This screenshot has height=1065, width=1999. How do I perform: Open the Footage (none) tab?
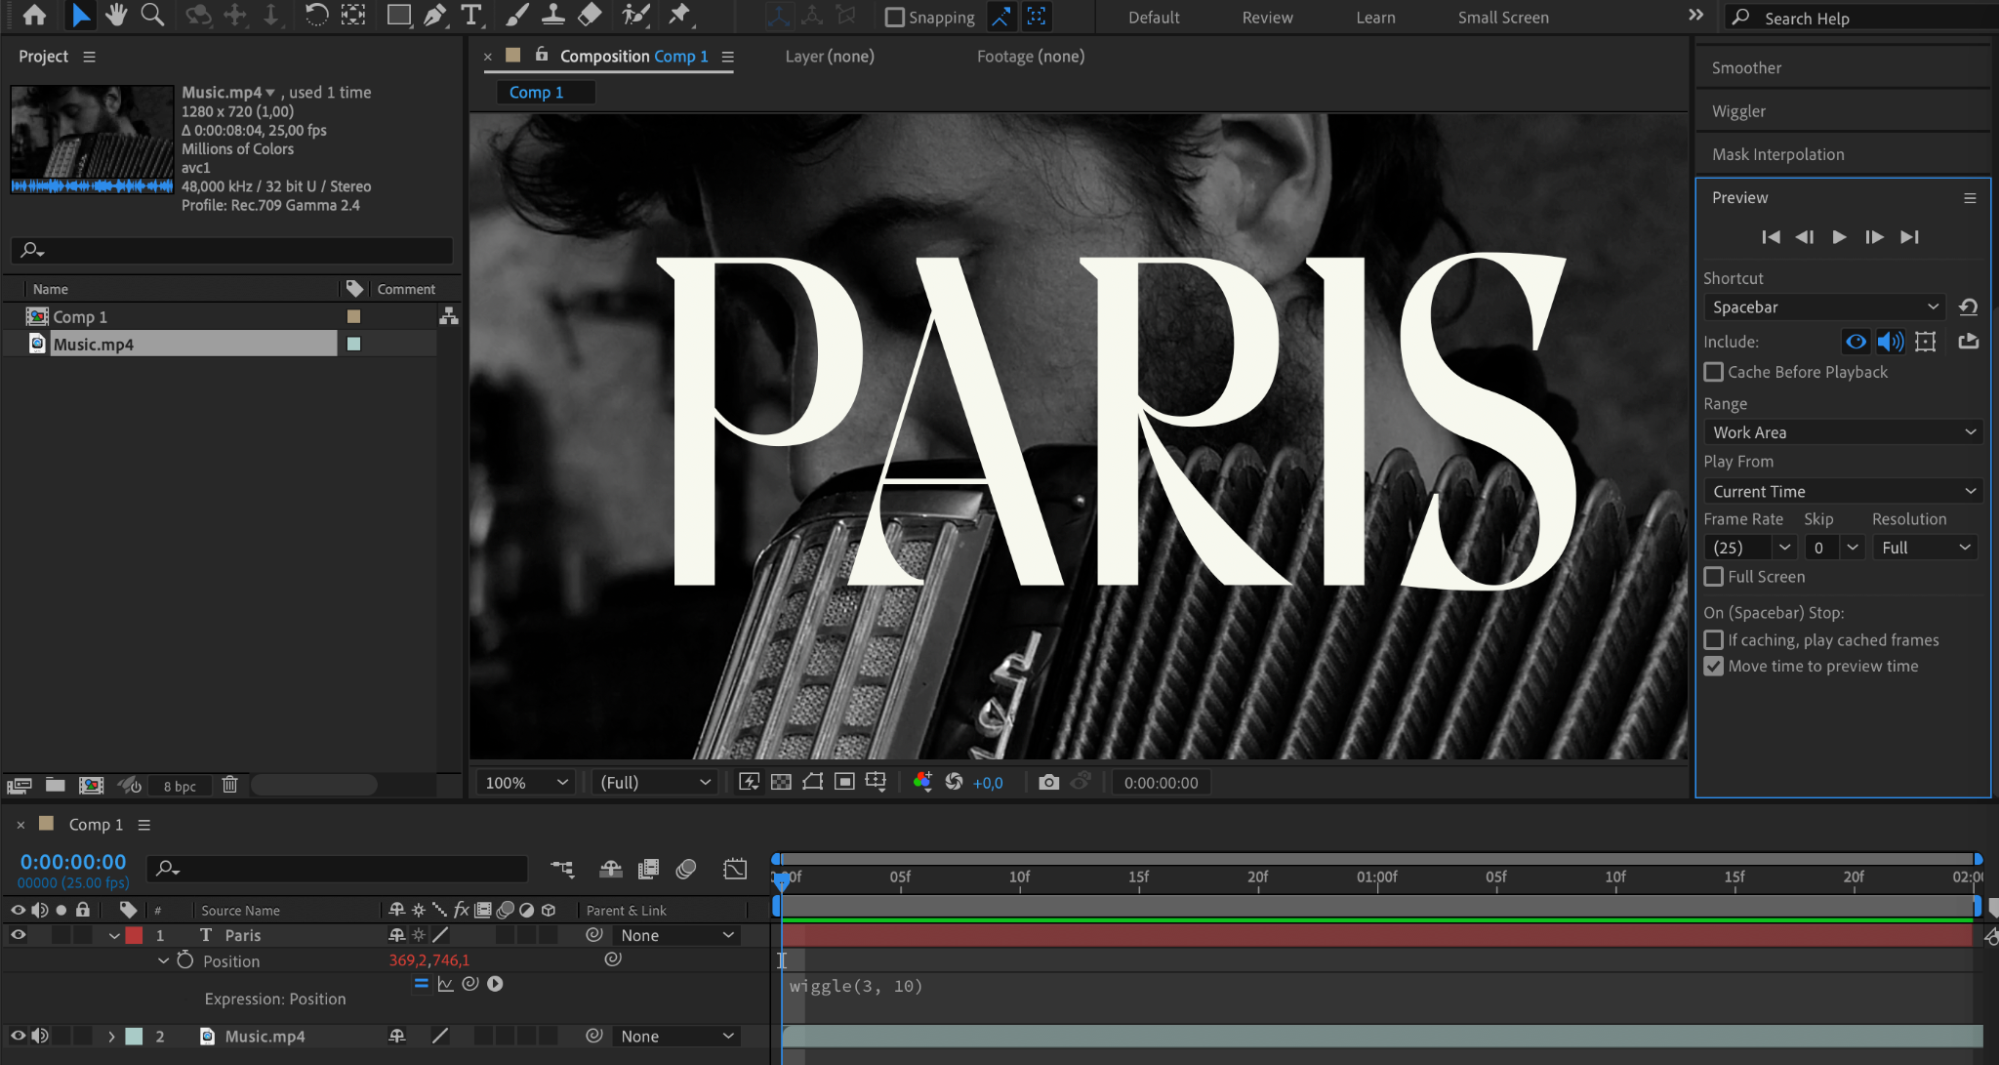pyautogui.click(x=1030, y=56)
